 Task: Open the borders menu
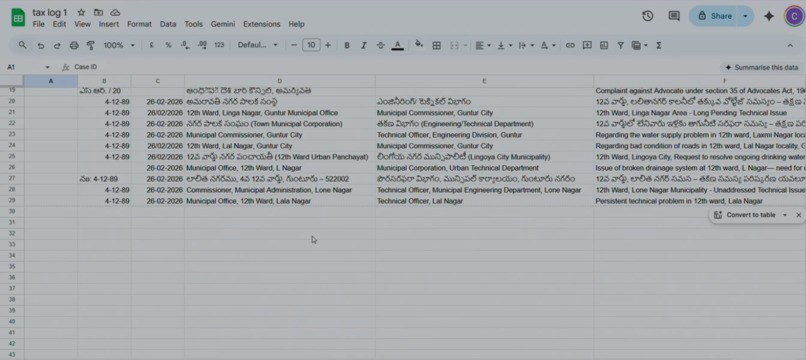click(436, 45)
